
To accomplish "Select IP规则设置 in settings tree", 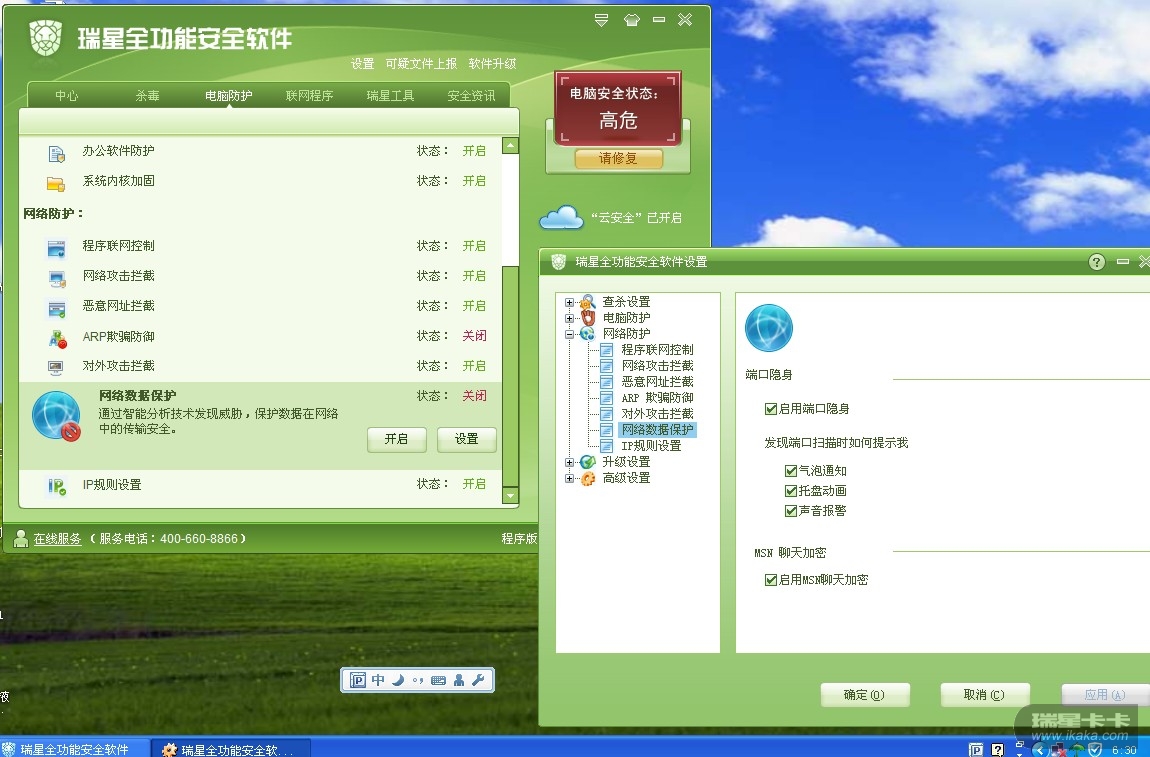I will (x=651, y=446).
